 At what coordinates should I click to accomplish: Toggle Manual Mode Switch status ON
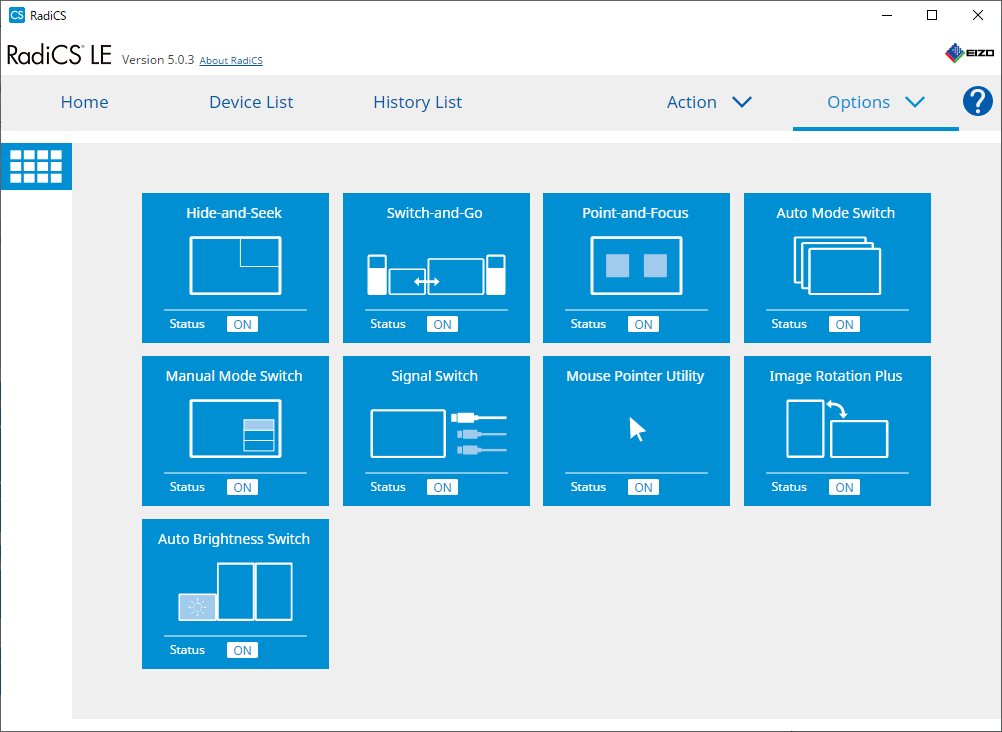pyautogui.click(x=242, y=487)
